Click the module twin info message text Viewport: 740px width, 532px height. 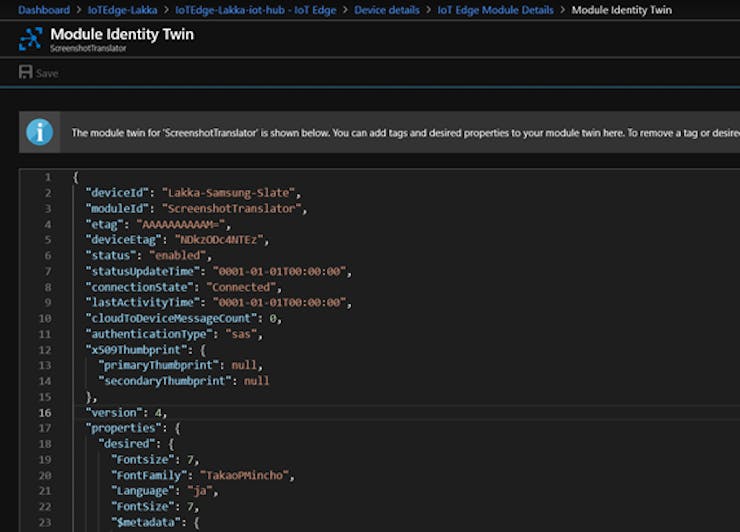coord(405,133)
